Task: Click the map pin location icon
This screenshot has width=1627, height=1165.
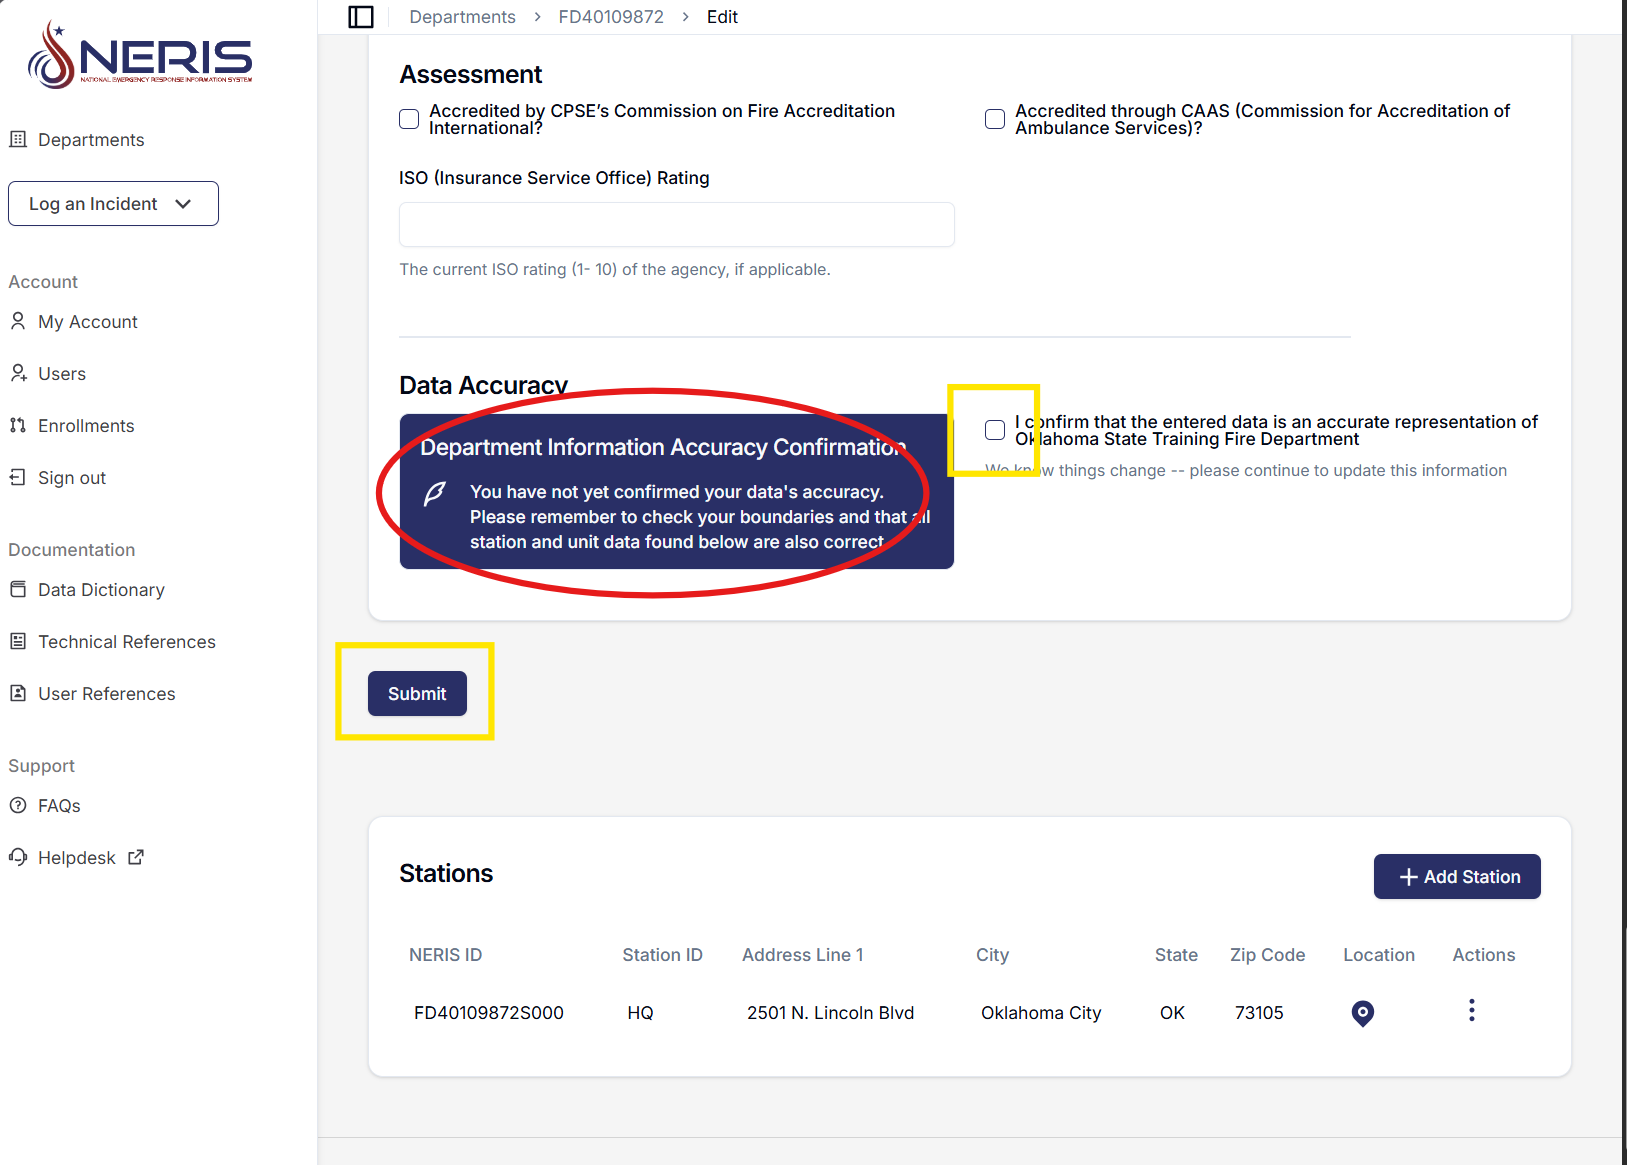Action: pos(1362,1013)
